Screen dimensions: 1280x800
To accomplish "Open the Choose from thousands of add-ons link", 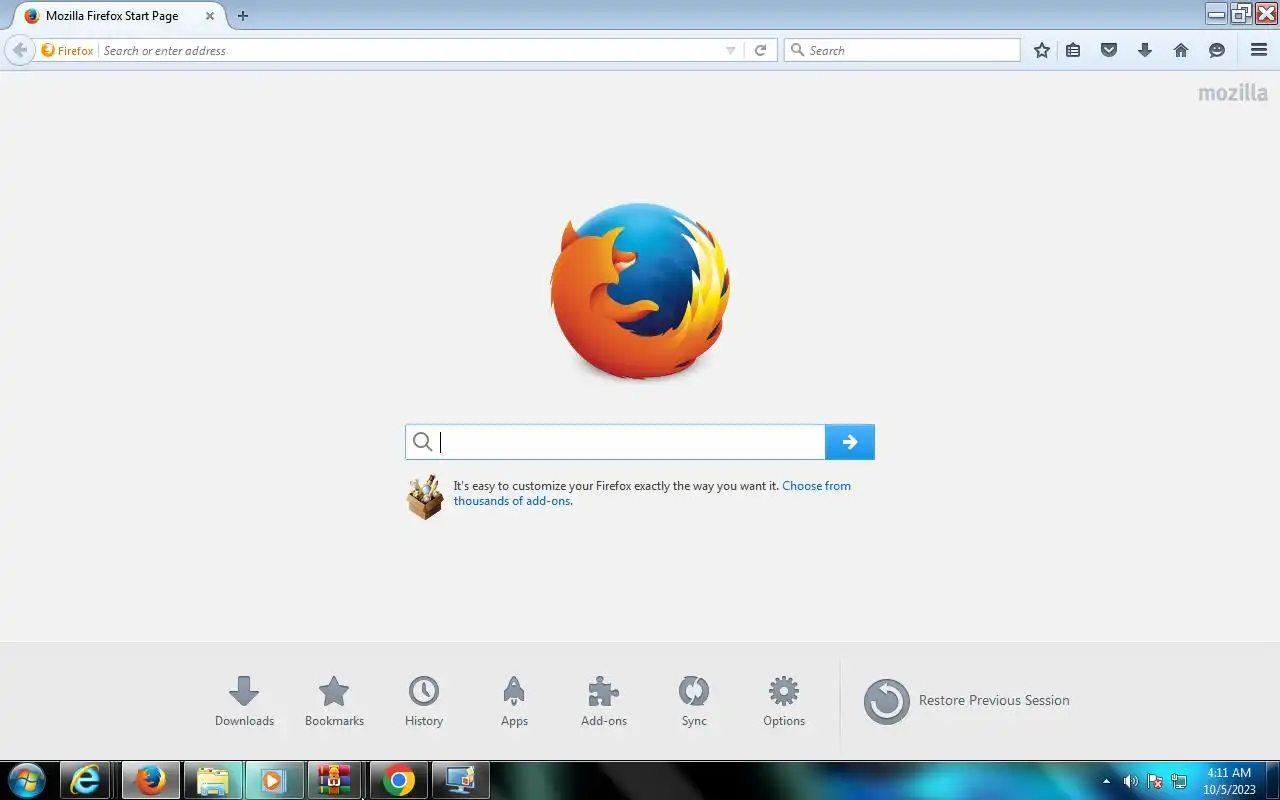I will pos(652,493).
